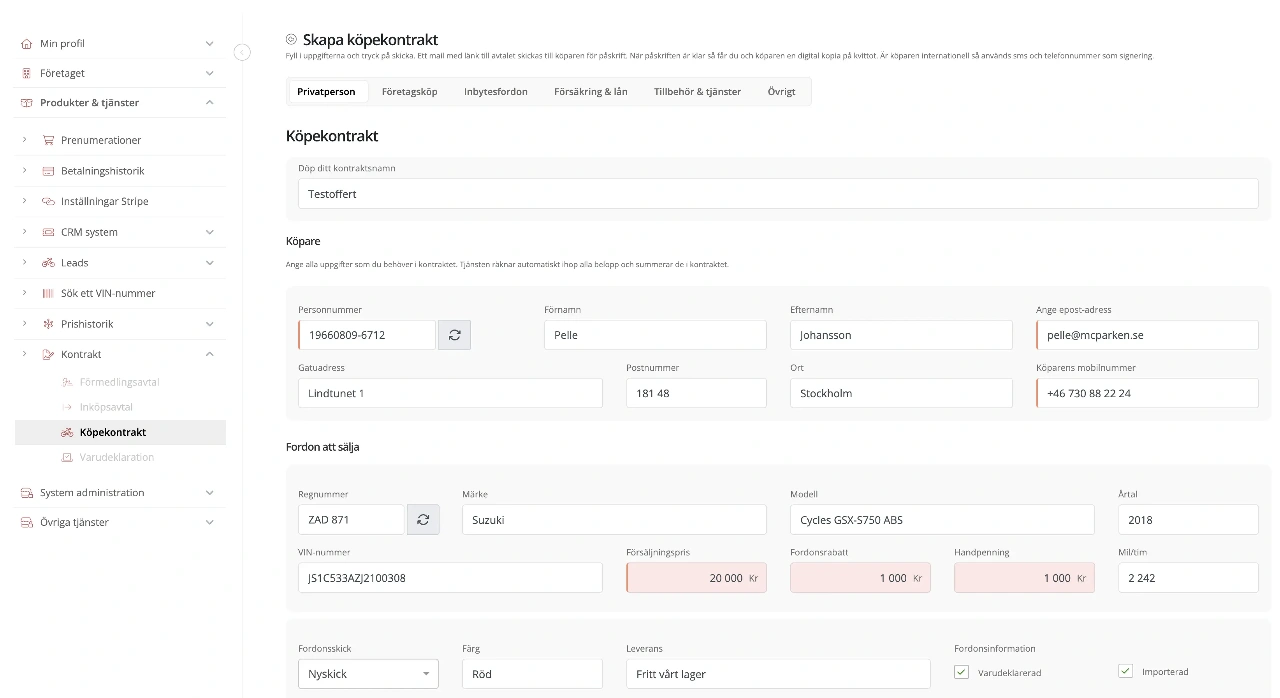The width and height of the screenshot is (1280, 698).
Task: Click refresh icon beside Regnummer field
Action: 423,520
